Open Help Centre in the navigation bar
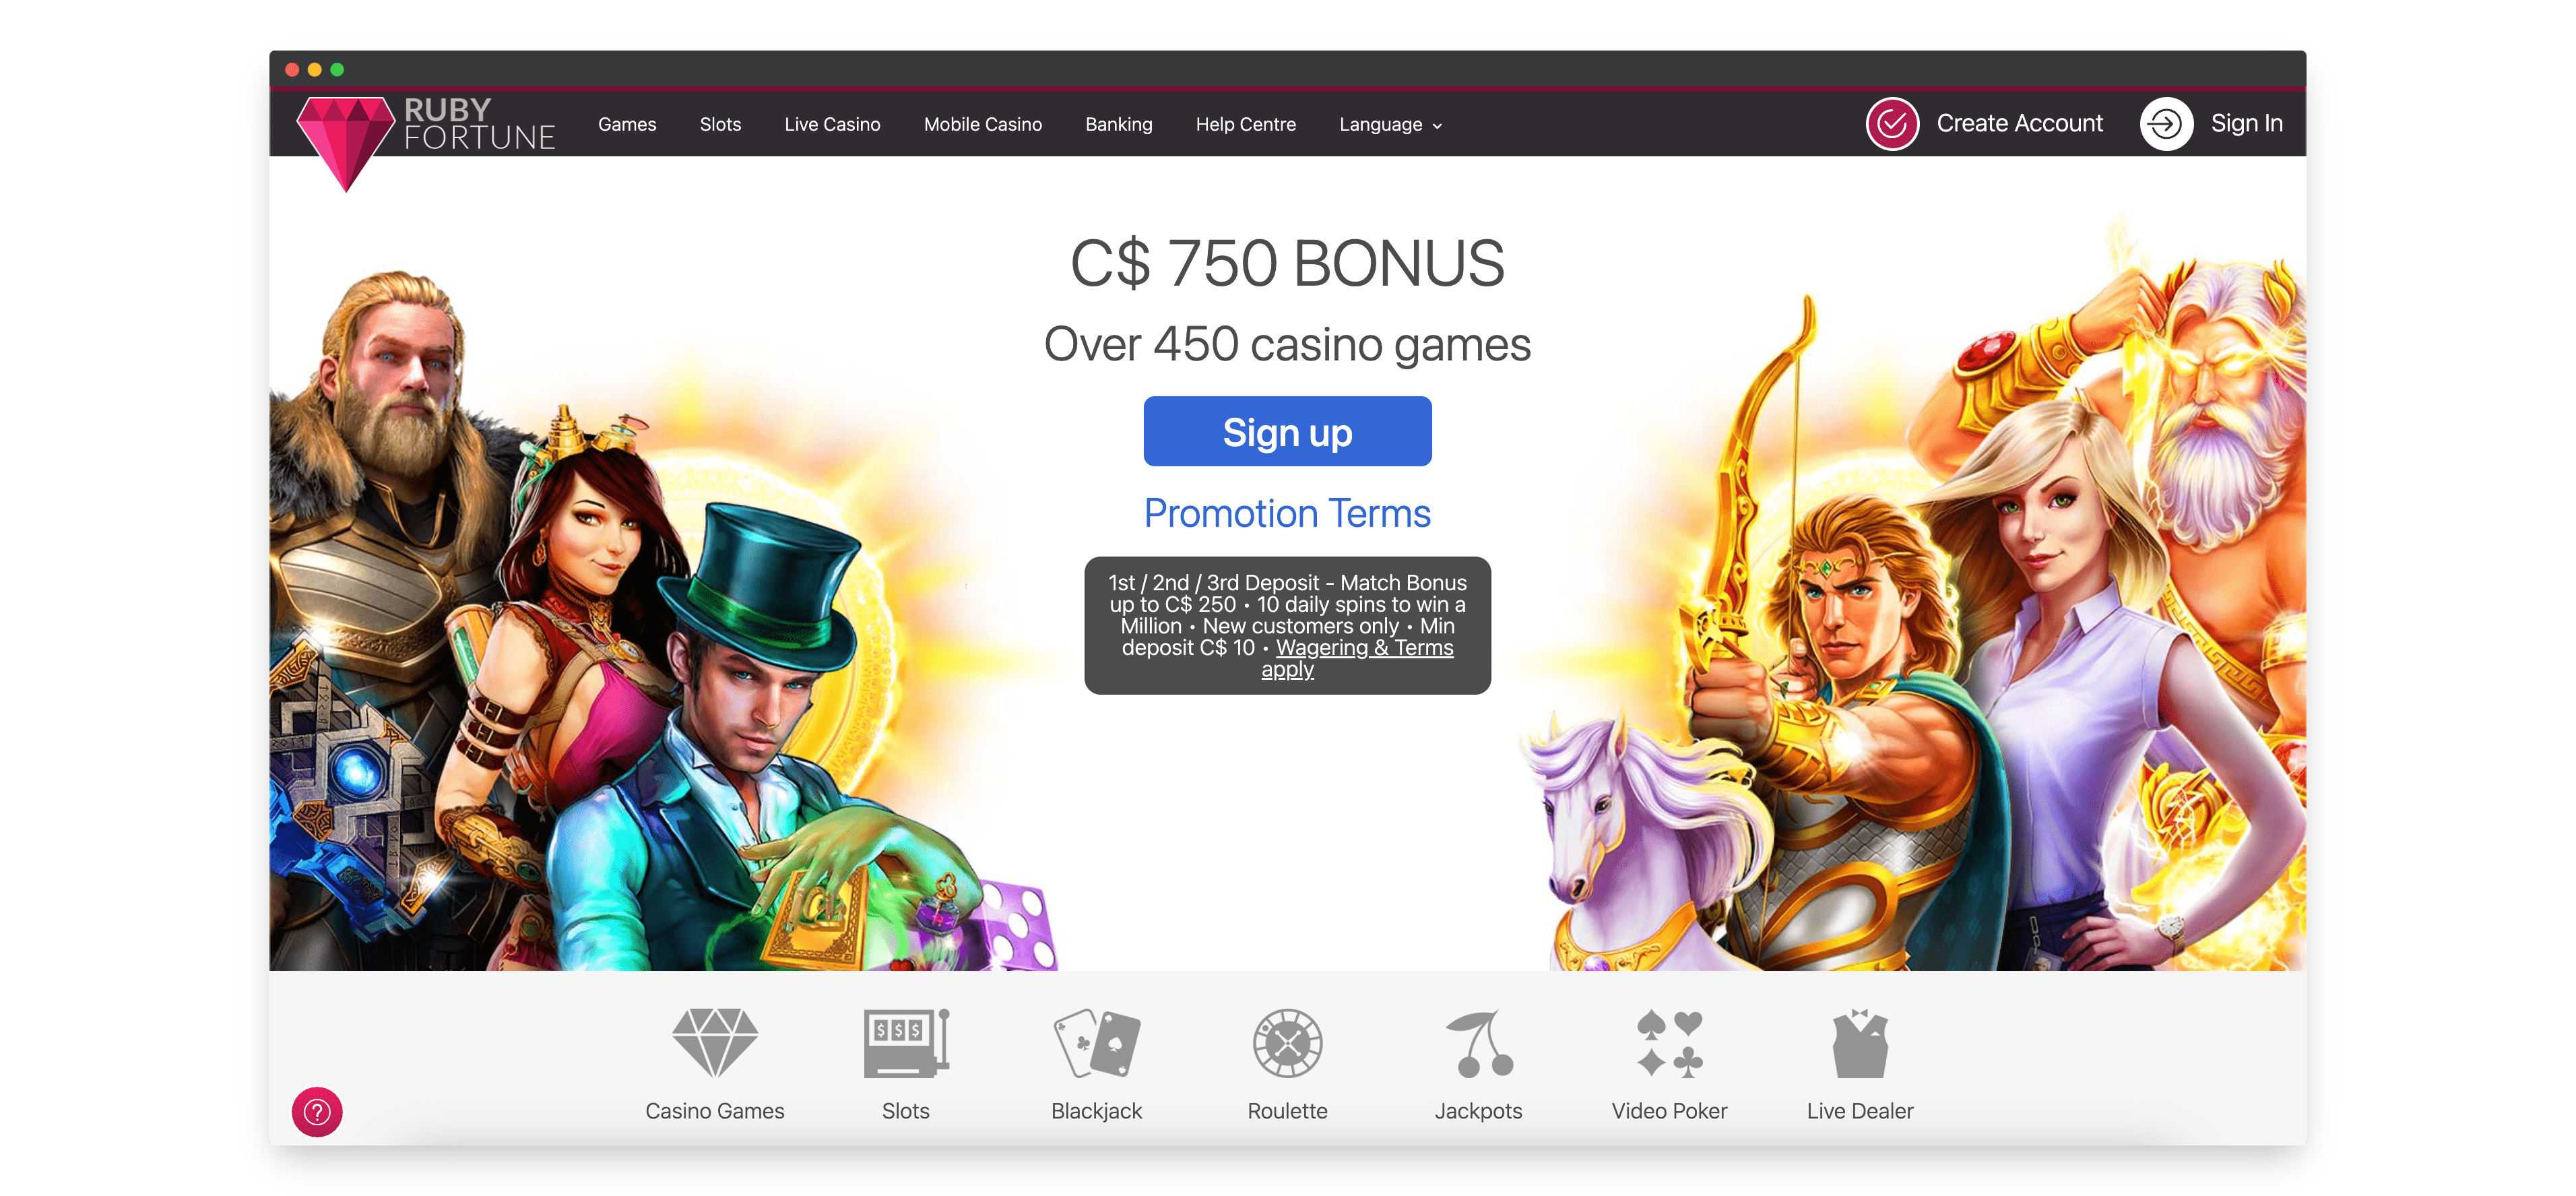This screenshot has width=2576, height=1196. [1246, 125]
